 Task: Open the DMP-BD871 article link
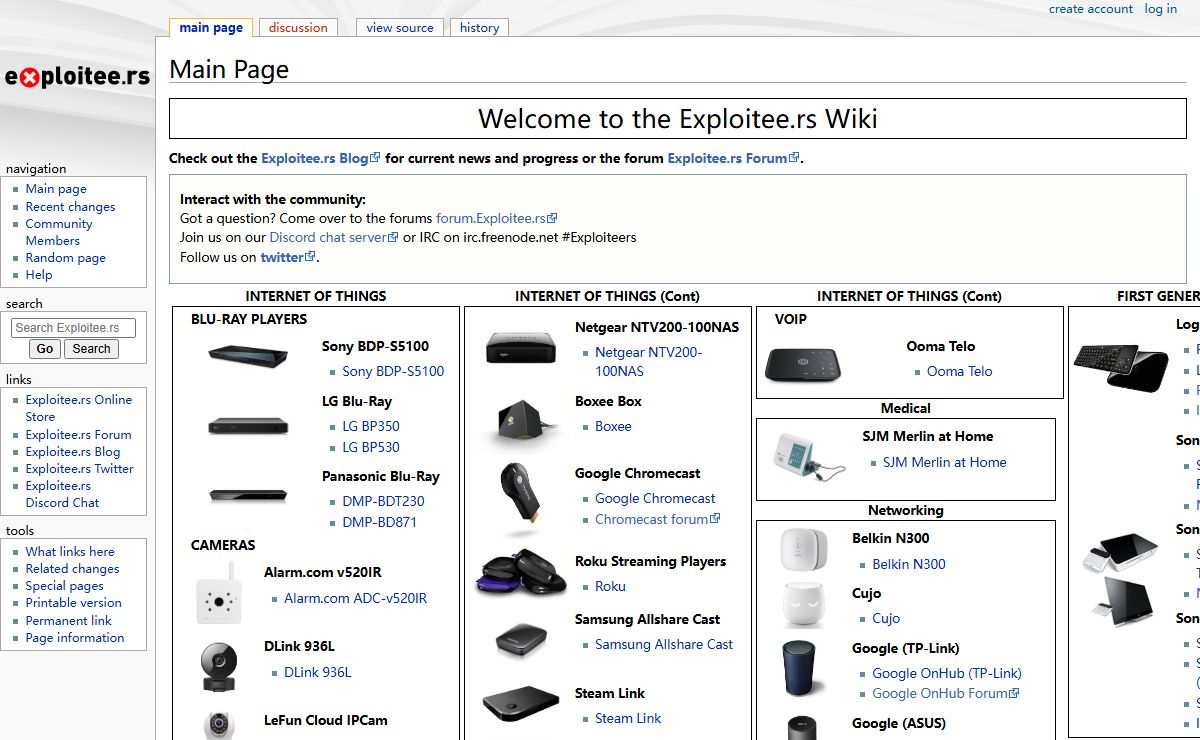380,522
